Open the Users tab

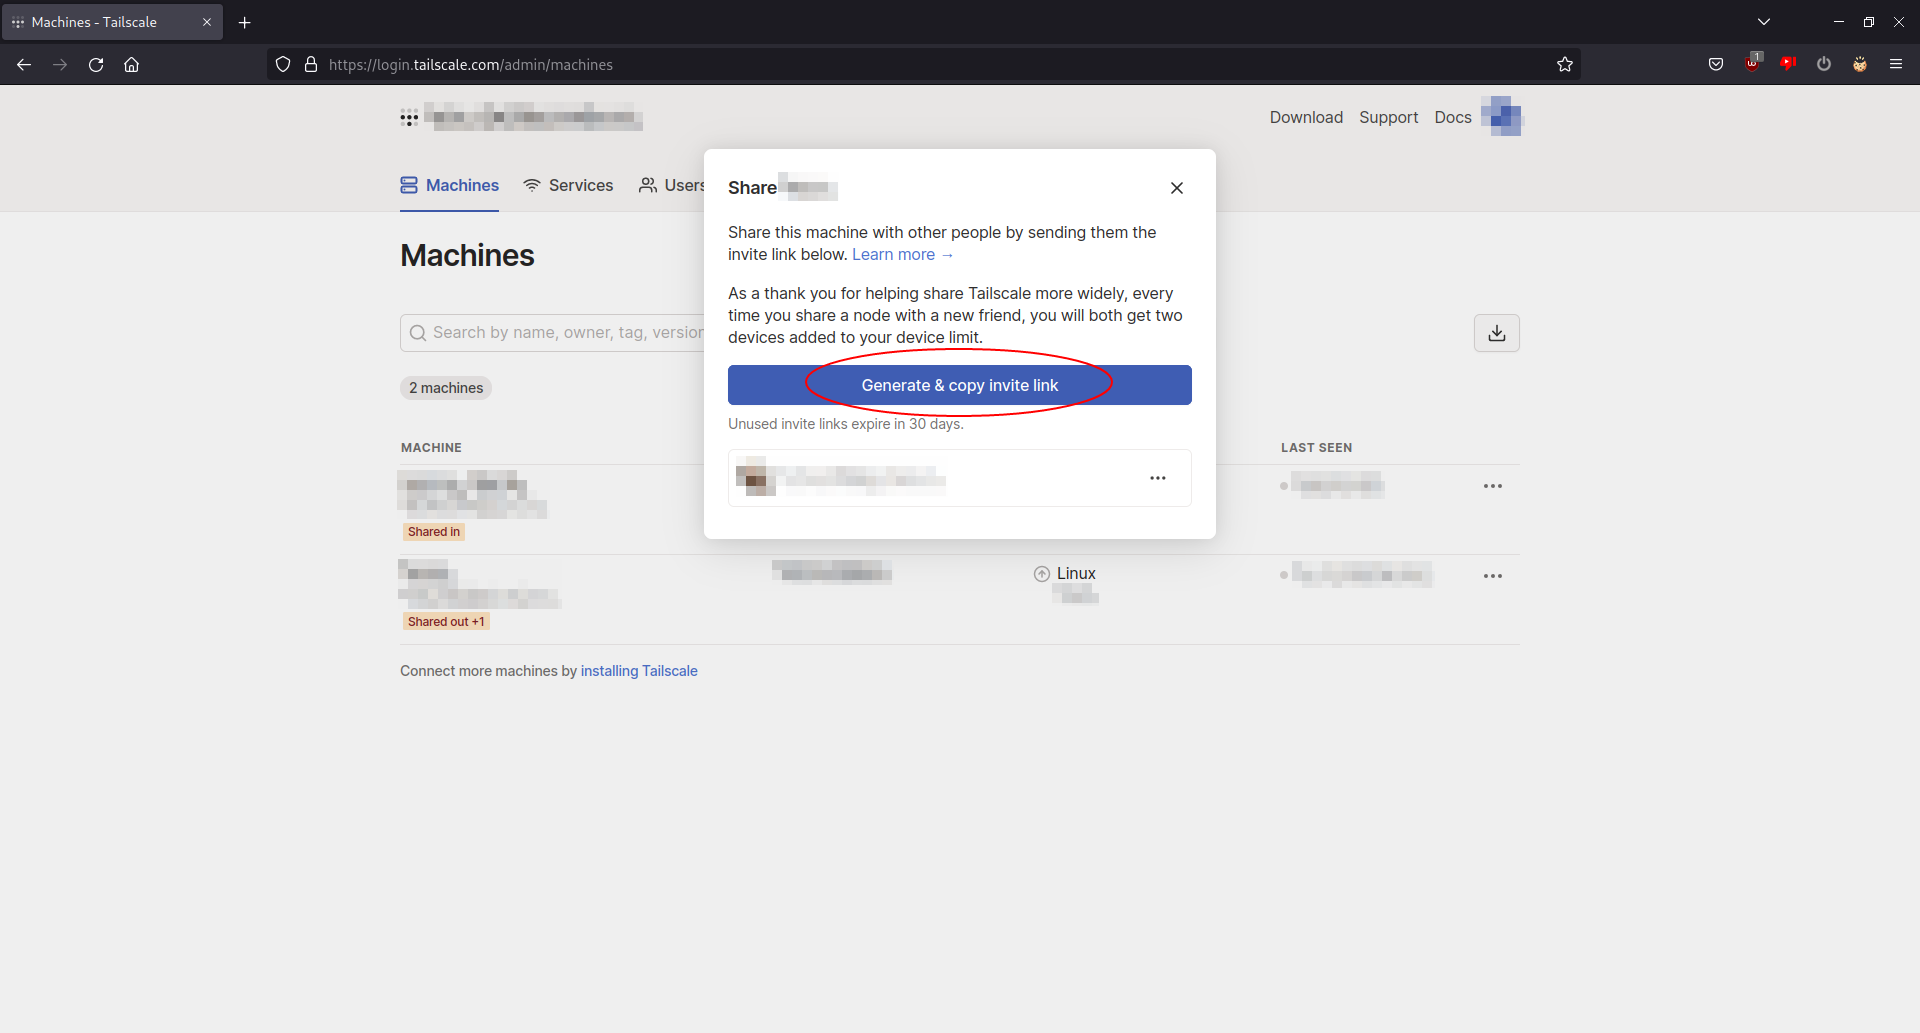click(x=671, y=185)
